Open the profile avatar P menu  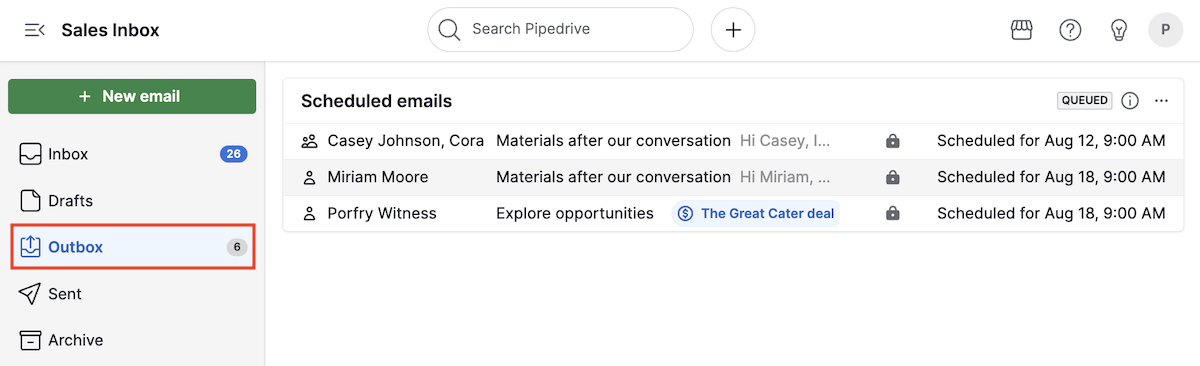tap(1166, 30)
